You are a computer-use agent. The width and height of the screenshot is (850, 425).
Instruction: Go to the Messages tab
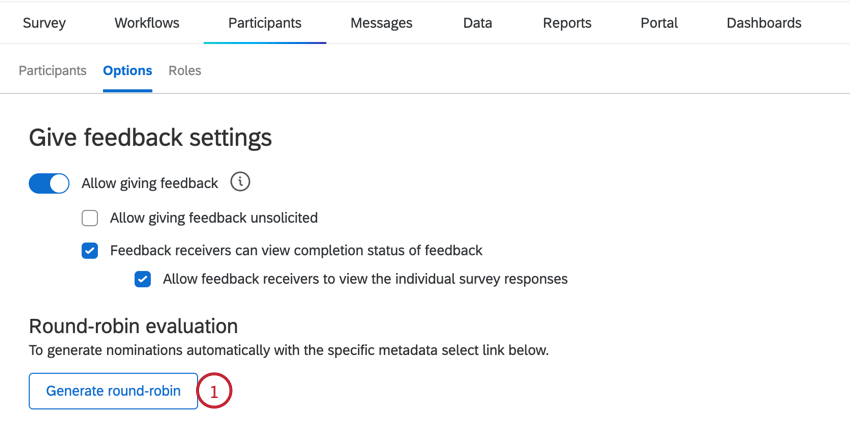(x=381, y=23)
